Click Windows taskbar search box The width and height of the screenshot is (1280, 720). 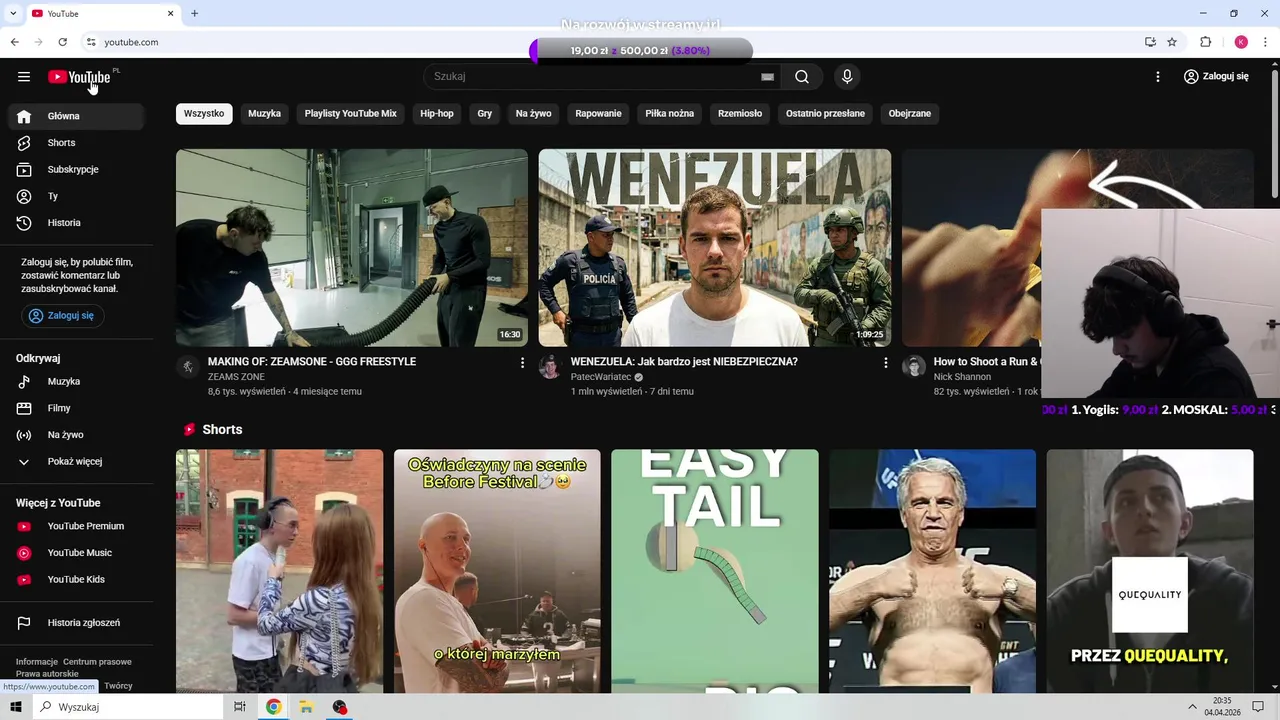pyautogui.click(x=128, y=707)
